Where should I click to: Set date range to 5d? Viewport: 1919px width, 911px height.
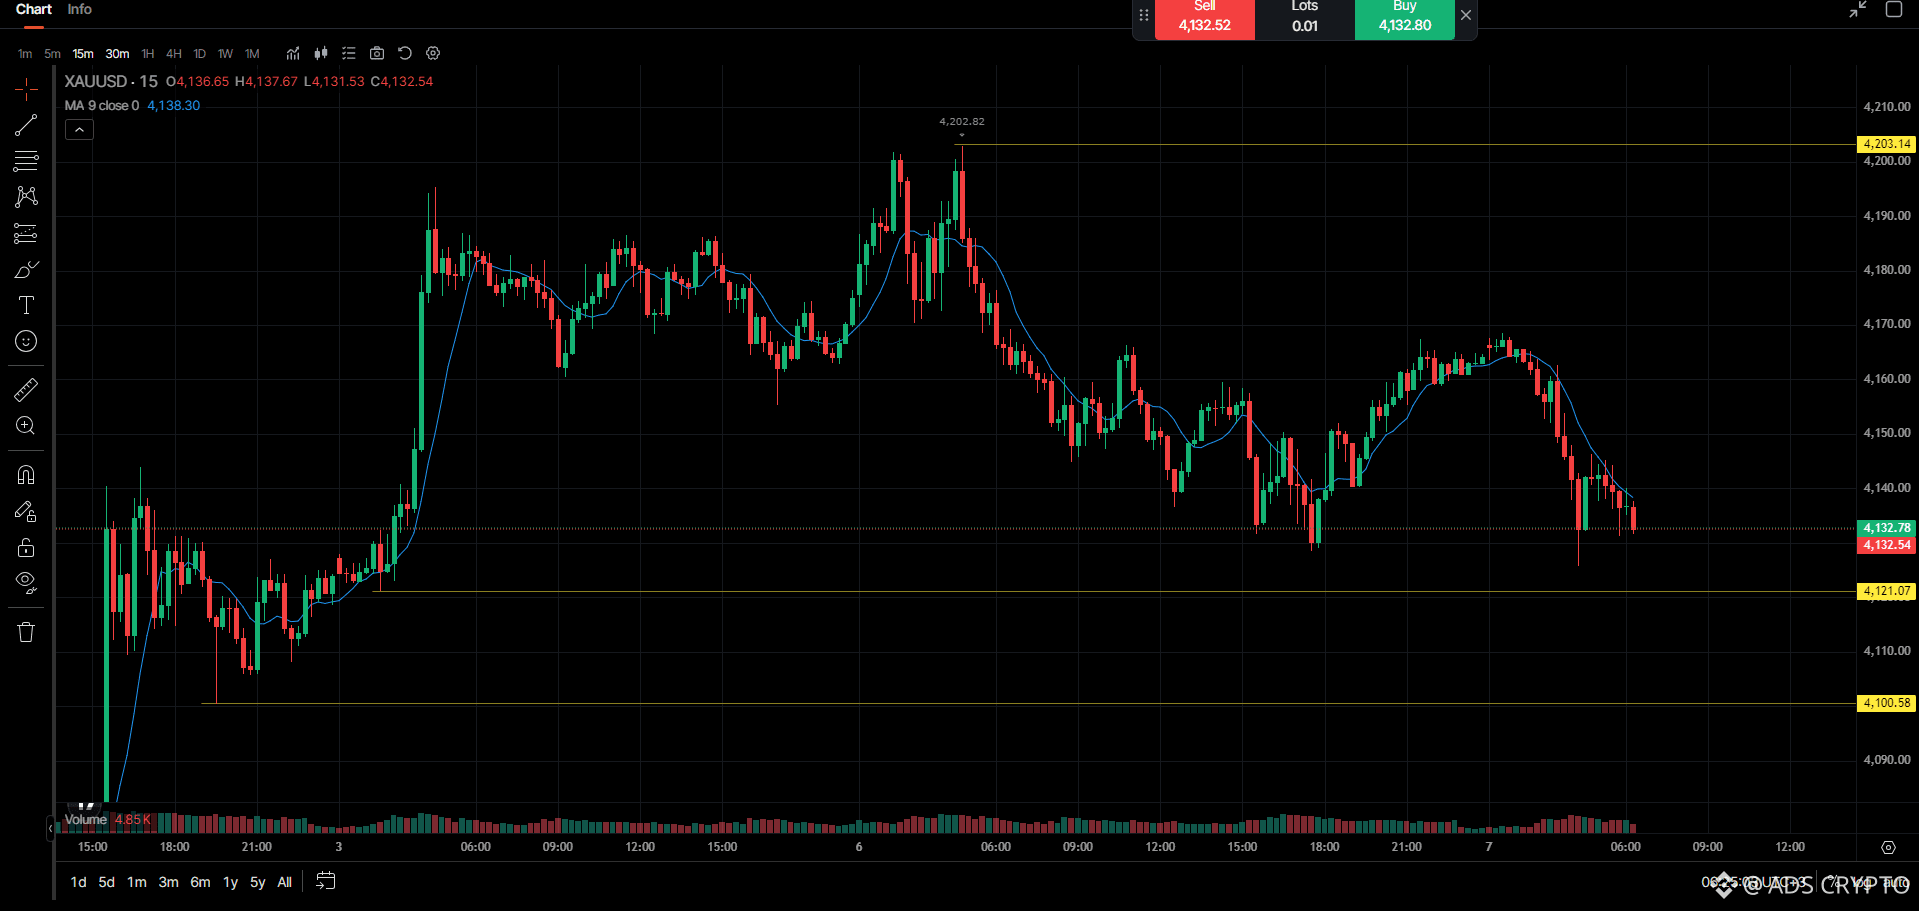pyautogui.click(x=107, y=882)
